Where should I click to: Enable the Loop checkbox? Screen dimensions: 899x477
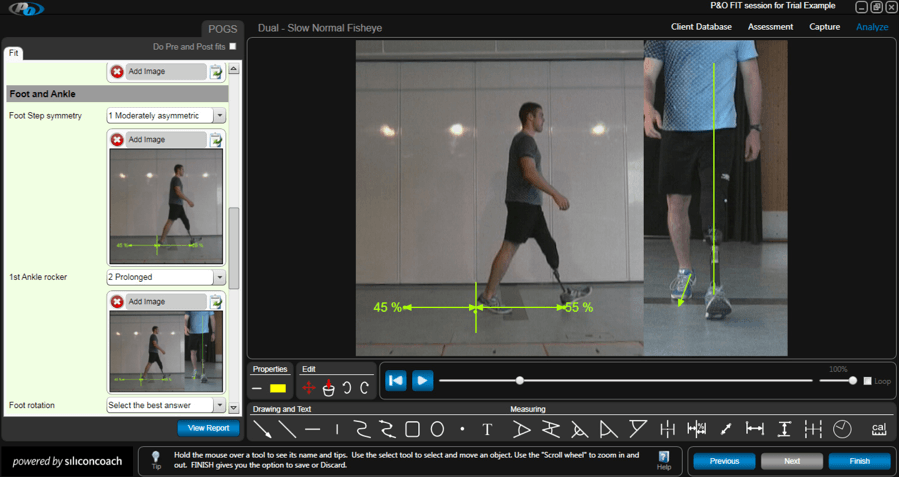(867, 381)
